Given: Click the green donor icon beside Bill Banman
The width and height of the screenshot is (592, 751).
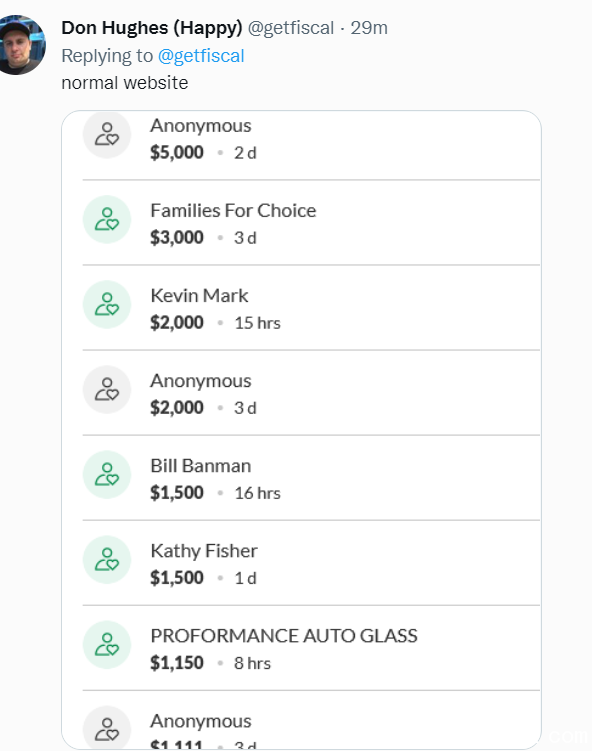Looking at the screenshot, I should click(107, 475).
